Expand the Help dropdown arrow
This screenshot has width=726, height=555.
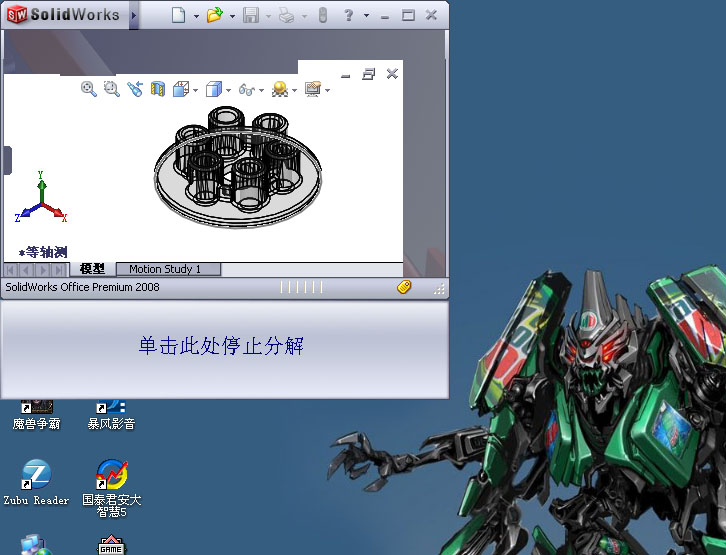366,16
